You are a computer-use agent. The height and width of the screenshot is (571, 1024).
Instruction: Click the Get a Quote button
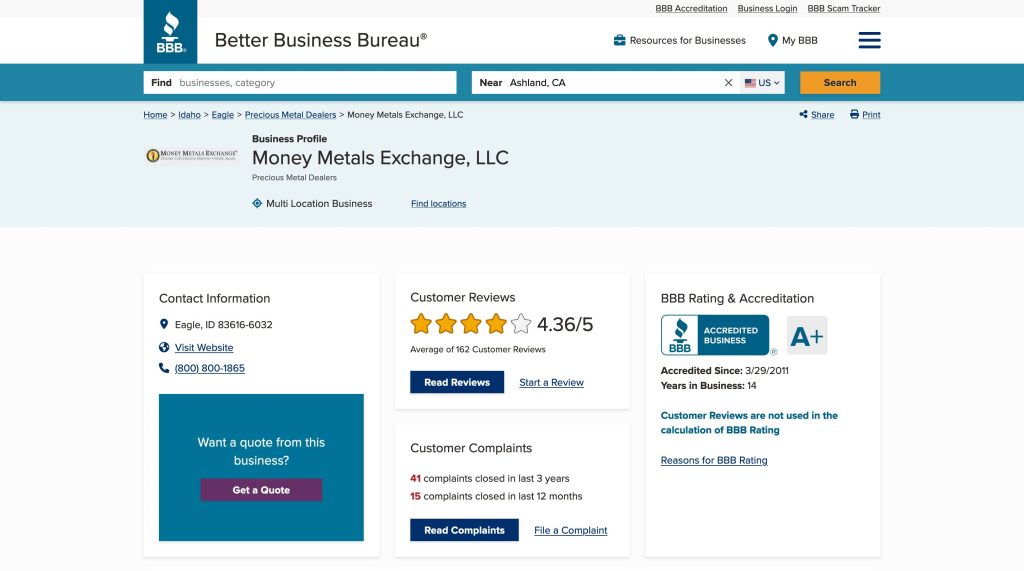click(261, 490)
